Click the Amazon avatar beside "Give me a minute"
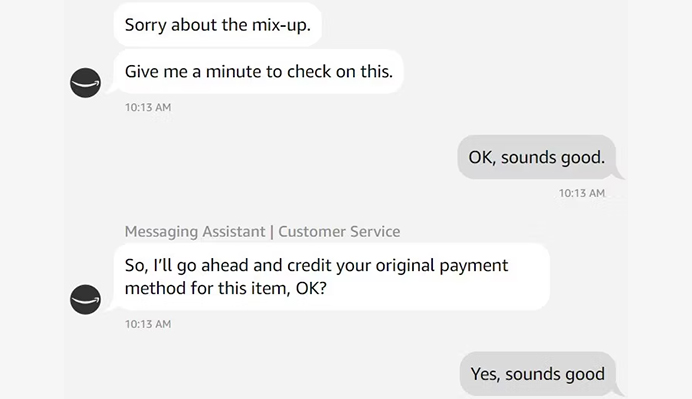692x399 pixels. (x=85, y=83)
